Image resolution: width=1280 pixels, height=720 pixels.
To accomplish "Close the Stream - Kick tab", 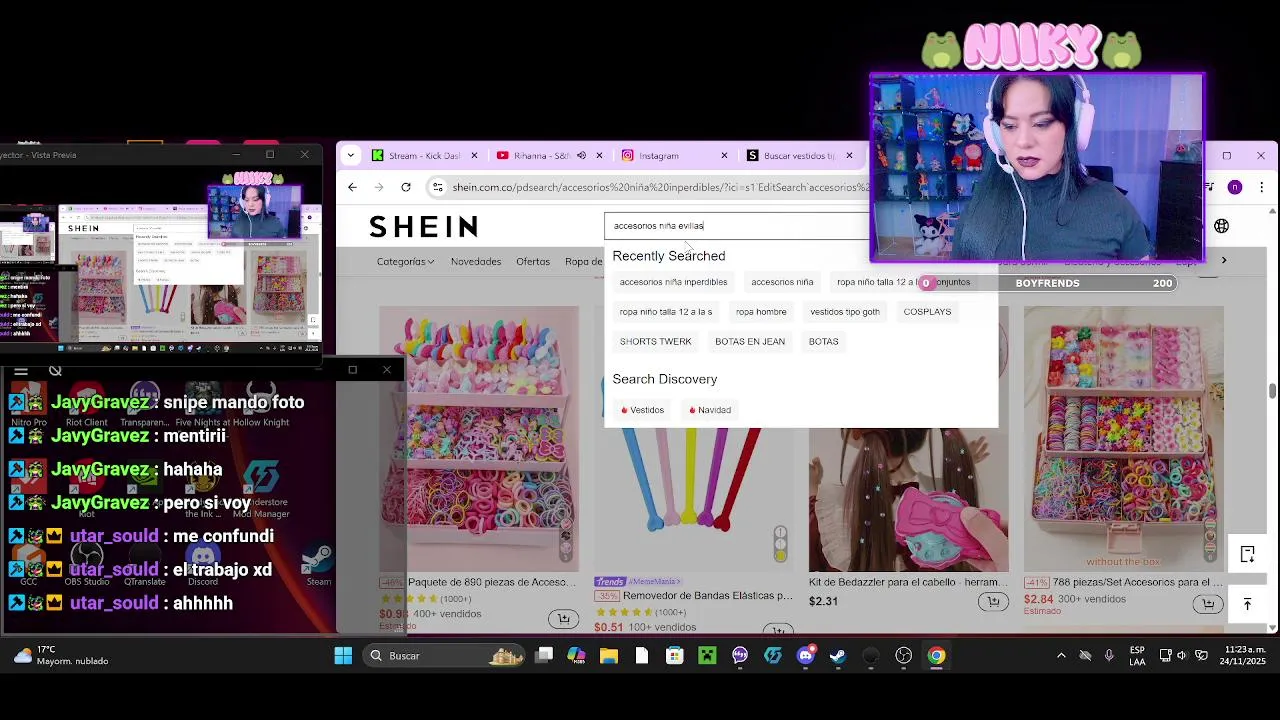I will pyautogui.click(x=474, y=155).
